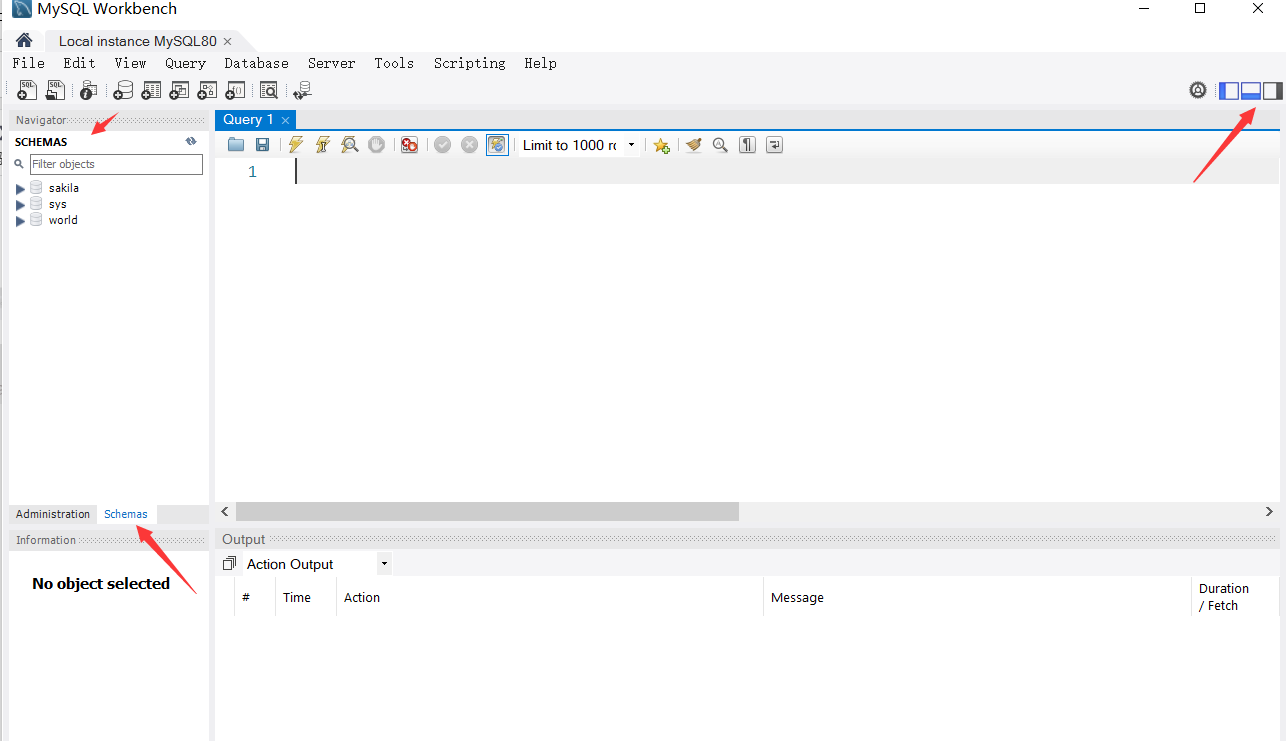
Task: Create a new view toolbar icon
Action: coord(179,90)
